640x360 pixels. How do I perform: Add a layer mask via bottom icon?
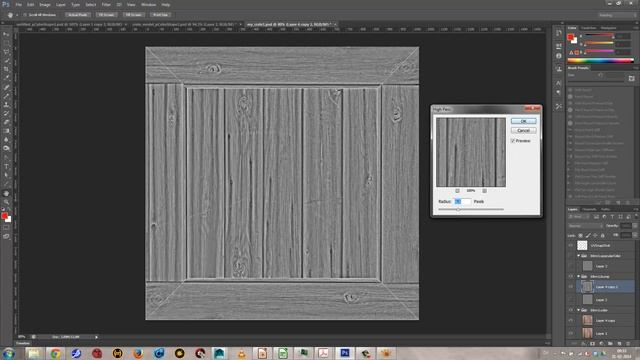pos(593,344)
